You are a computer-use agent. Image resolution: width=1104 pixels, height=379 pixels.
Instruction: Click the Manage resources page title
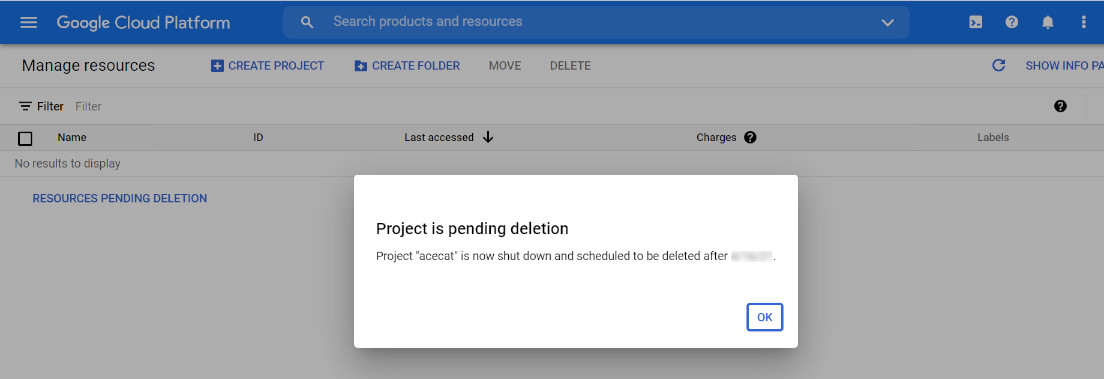[88, 66]
